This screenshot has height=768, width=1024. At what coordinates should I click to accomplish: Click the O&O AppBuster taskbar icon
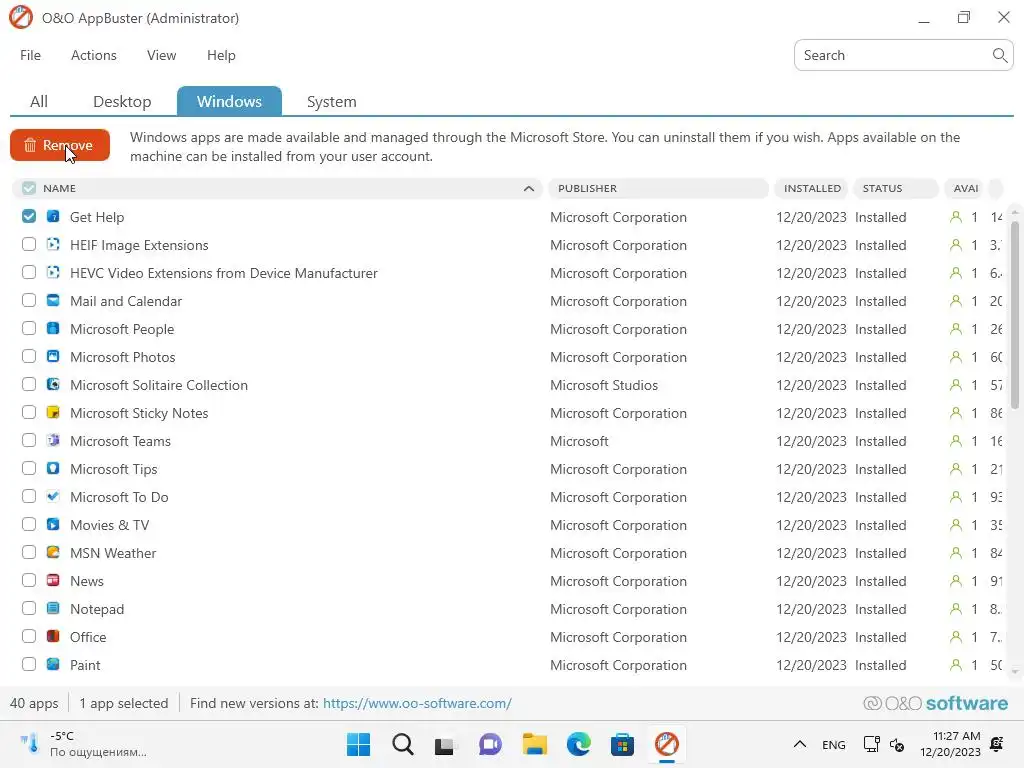(667, 744)
